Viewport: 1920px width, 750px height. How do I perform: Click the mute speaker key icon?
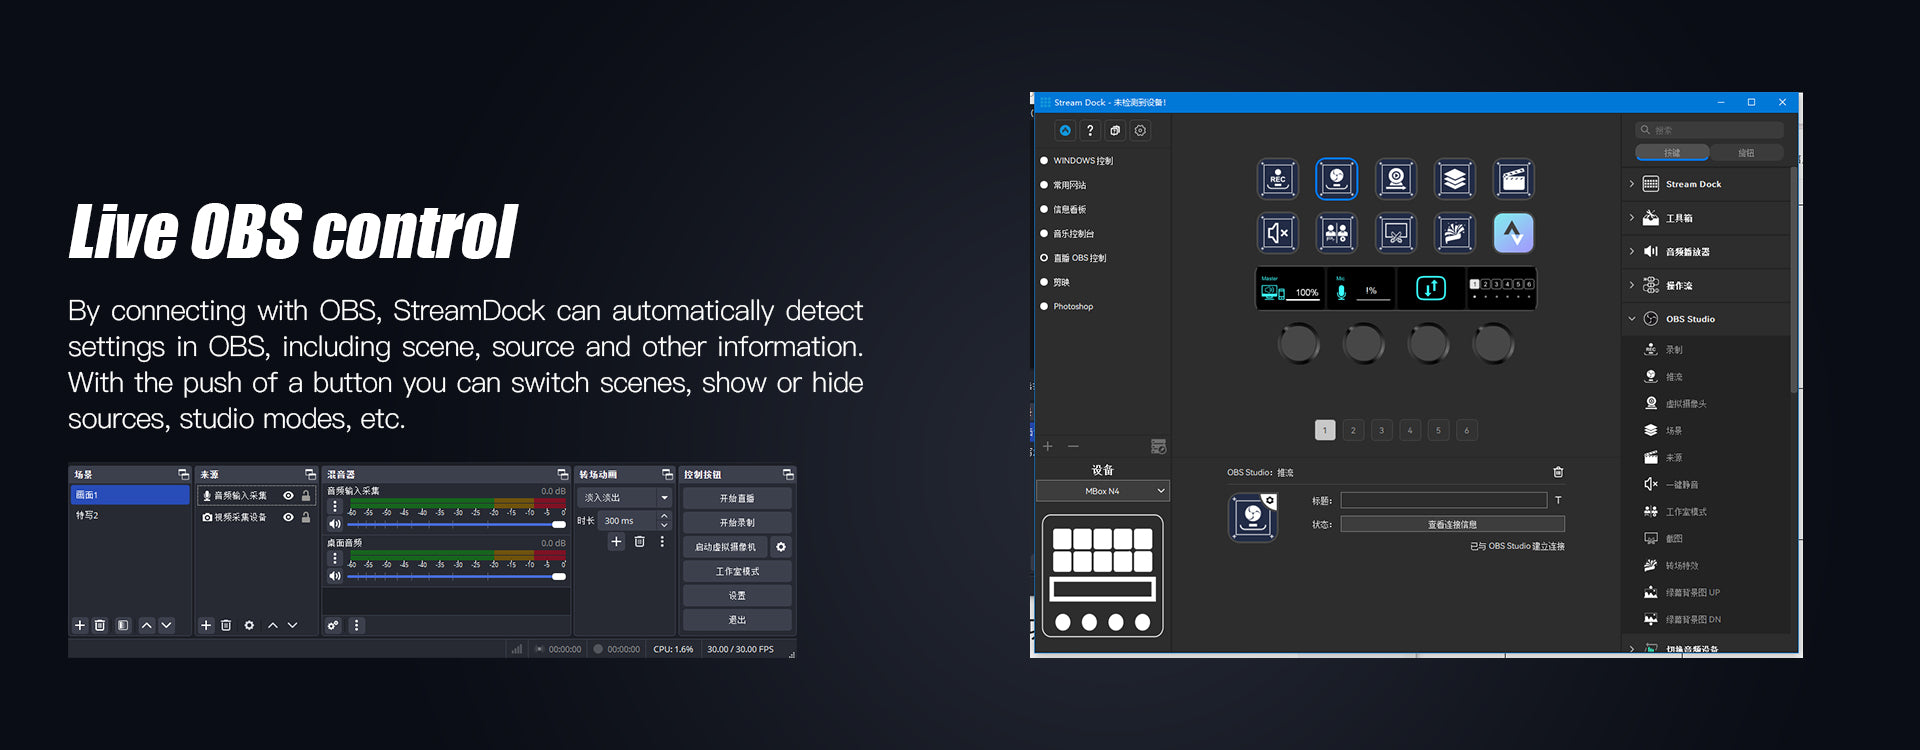(1277, 234)
